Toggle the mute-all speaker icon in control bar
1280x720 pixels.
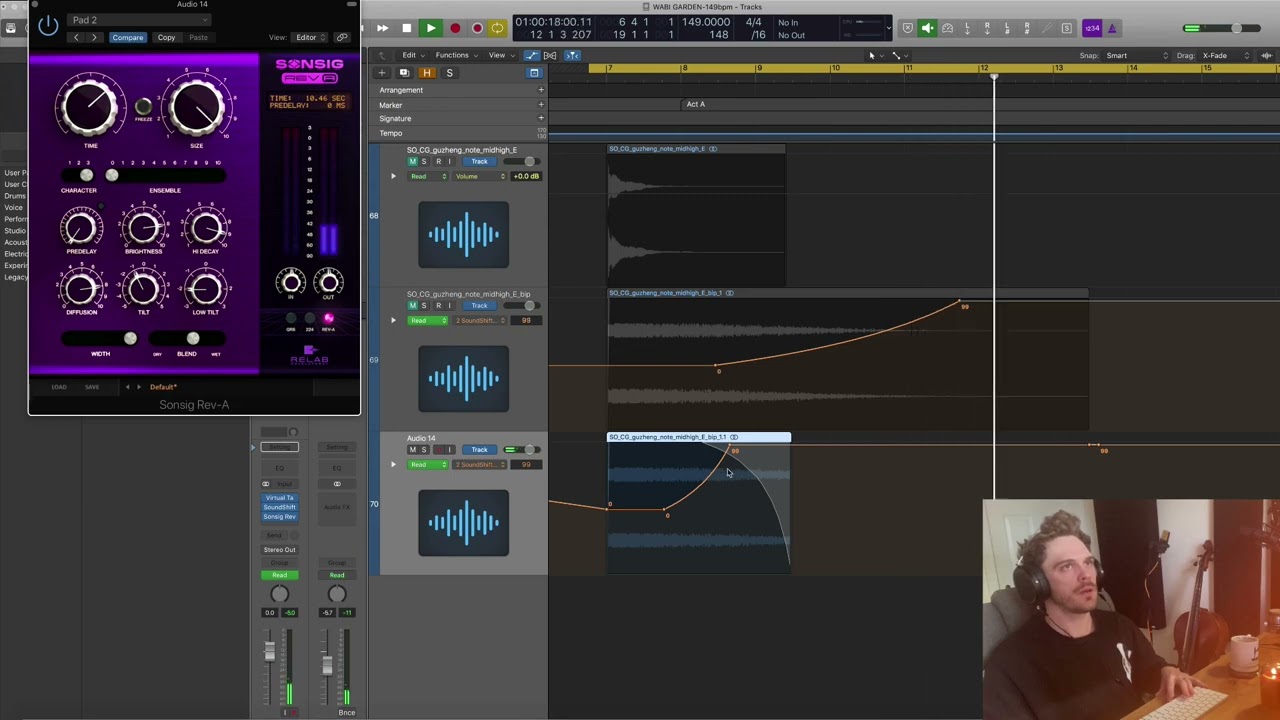point(927,28)
